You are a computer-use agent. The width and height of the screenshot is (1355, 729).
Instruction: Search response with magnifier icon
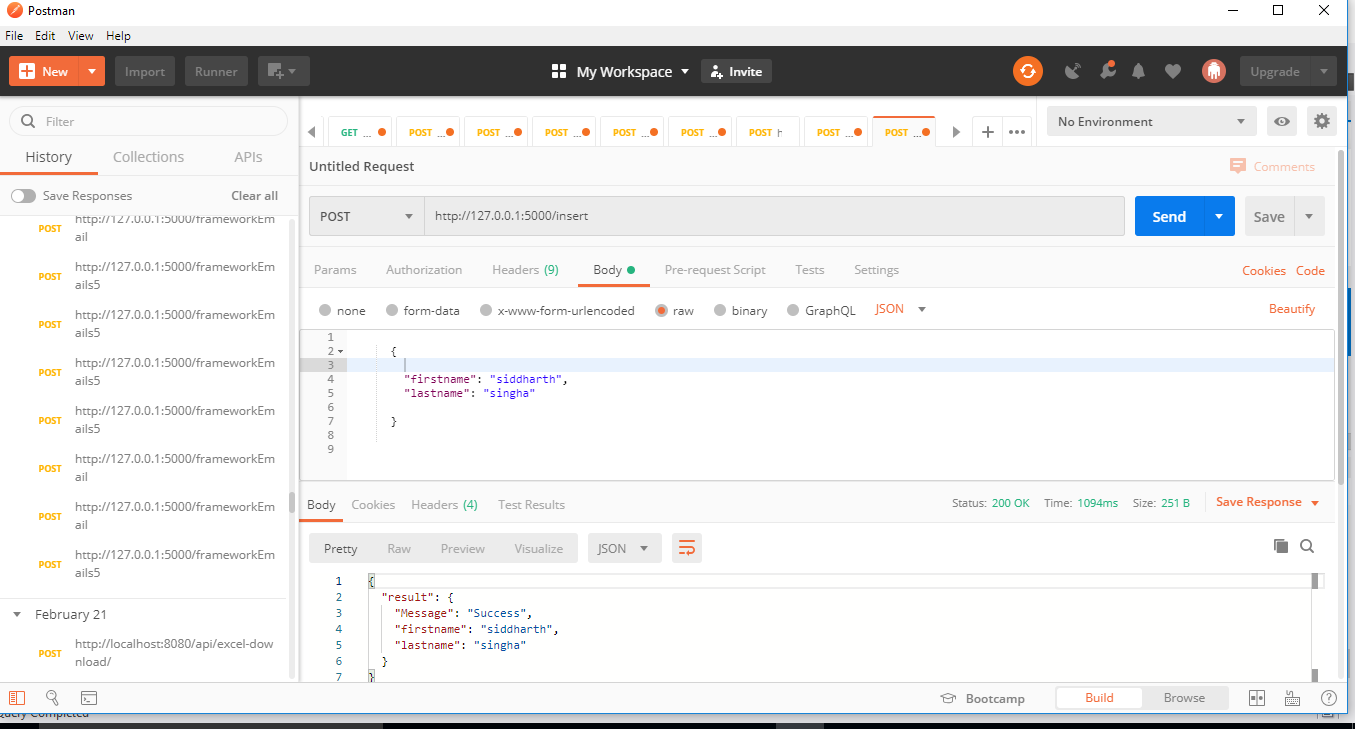[x=1307, y=546]
